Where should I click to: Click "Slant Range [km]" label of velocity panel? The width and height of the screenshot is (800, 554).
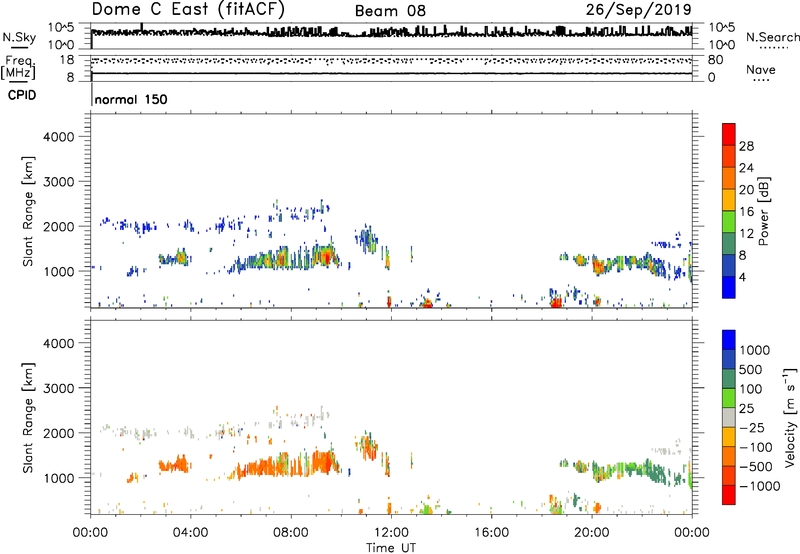(28, 418)
